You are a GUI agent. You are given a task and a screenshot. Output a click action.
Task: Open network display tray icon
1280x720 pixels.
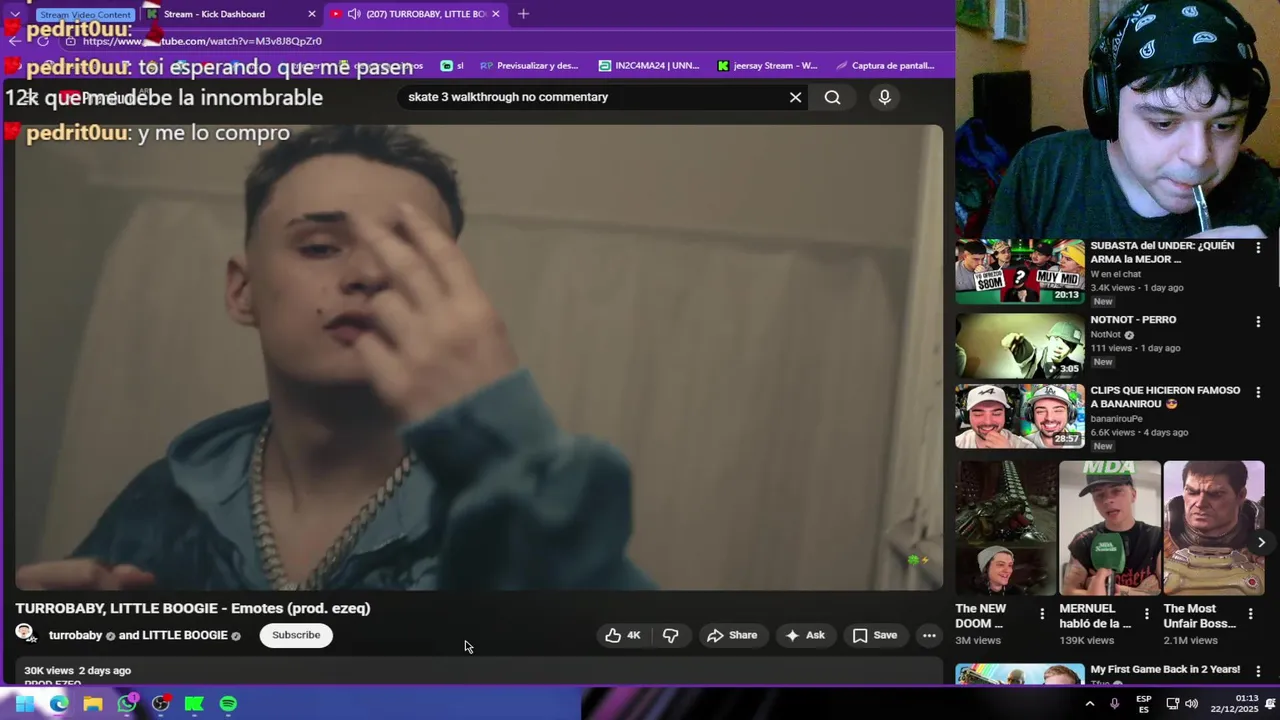pyautogui.click(x=1173, y=704)
